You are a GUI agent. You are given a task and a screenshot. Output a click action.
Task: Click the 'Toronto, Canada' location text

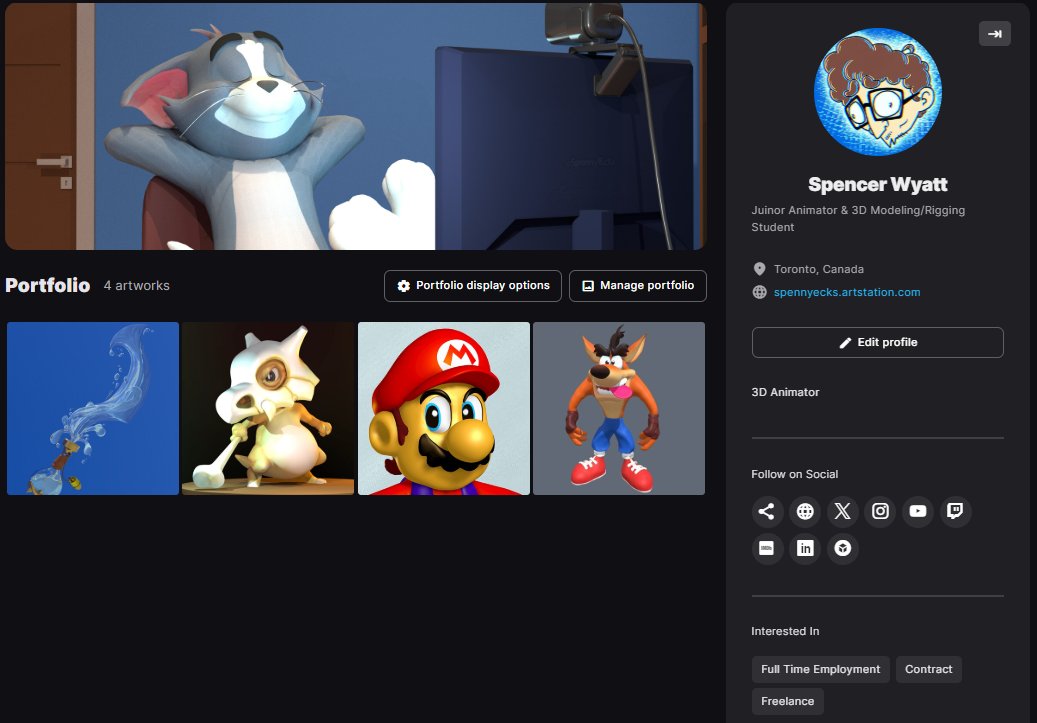[x=819, y=269]
